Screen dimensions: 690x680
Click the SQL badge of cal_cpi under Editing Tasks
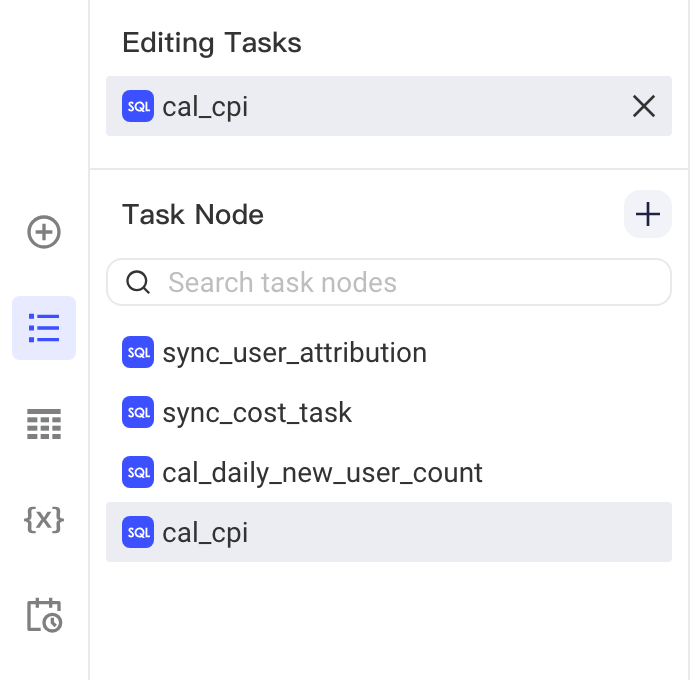138,106
